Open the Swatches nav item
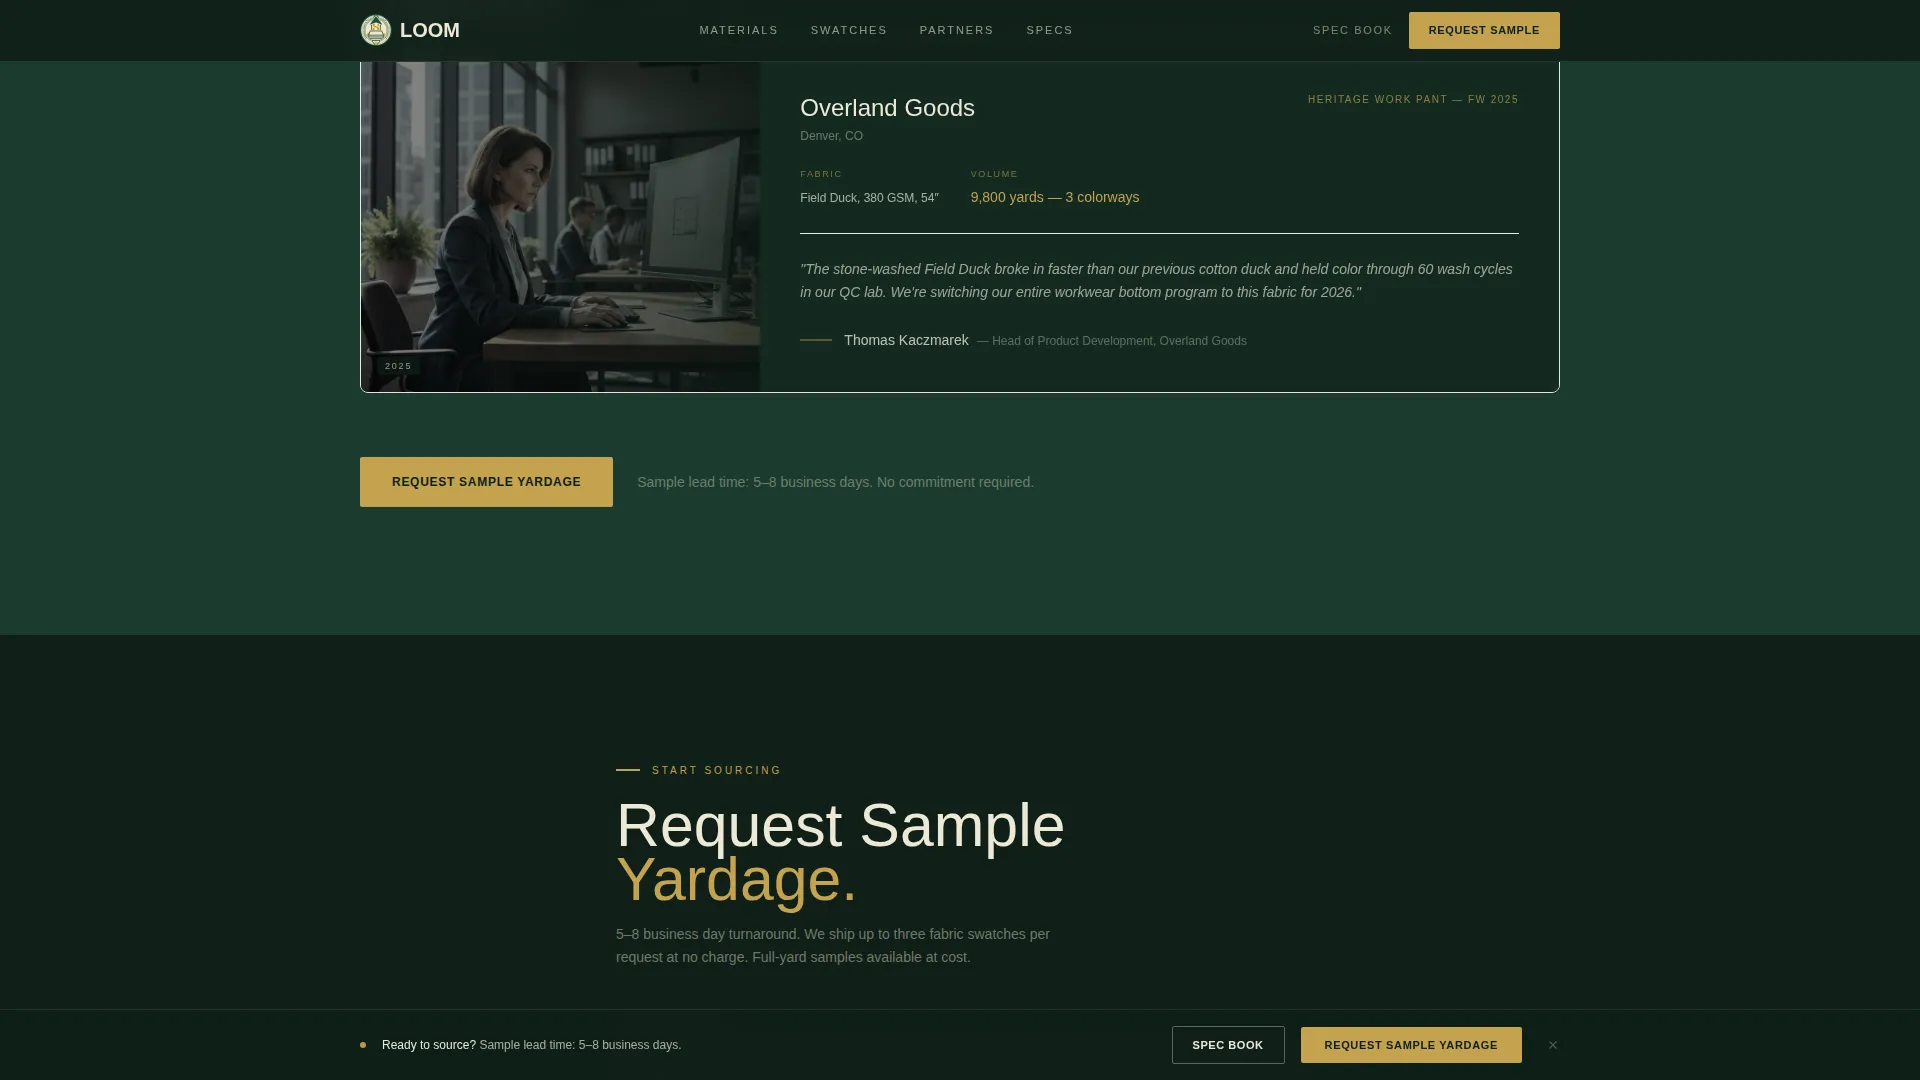Image resolution: width=1920 pixels, height=1080 pixels. click(x=848, y=30)
